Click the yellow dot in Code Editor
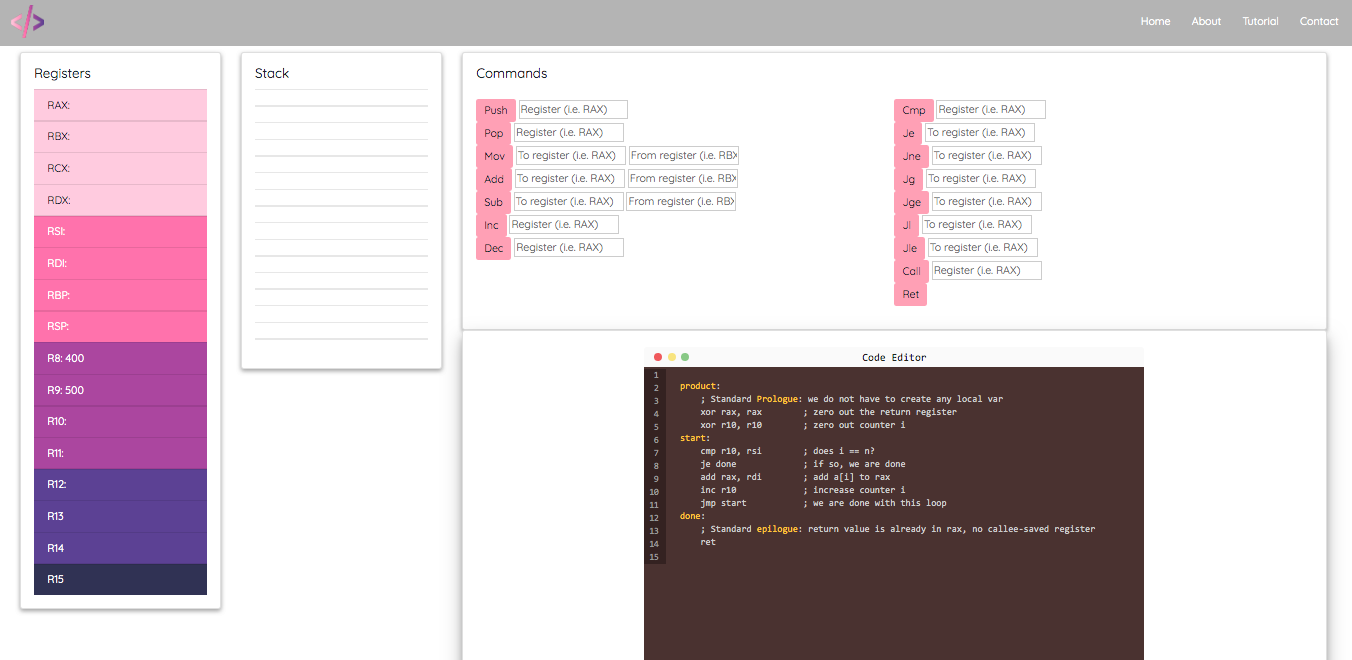The image size is (1352, 660). point(672,357)
